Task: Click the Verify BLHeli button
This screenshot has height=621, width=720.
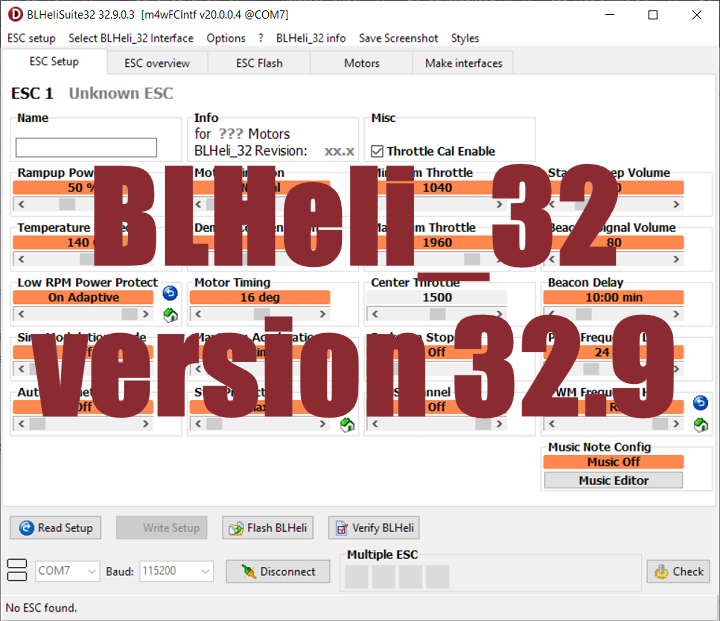Action: (x=374, y=528)
